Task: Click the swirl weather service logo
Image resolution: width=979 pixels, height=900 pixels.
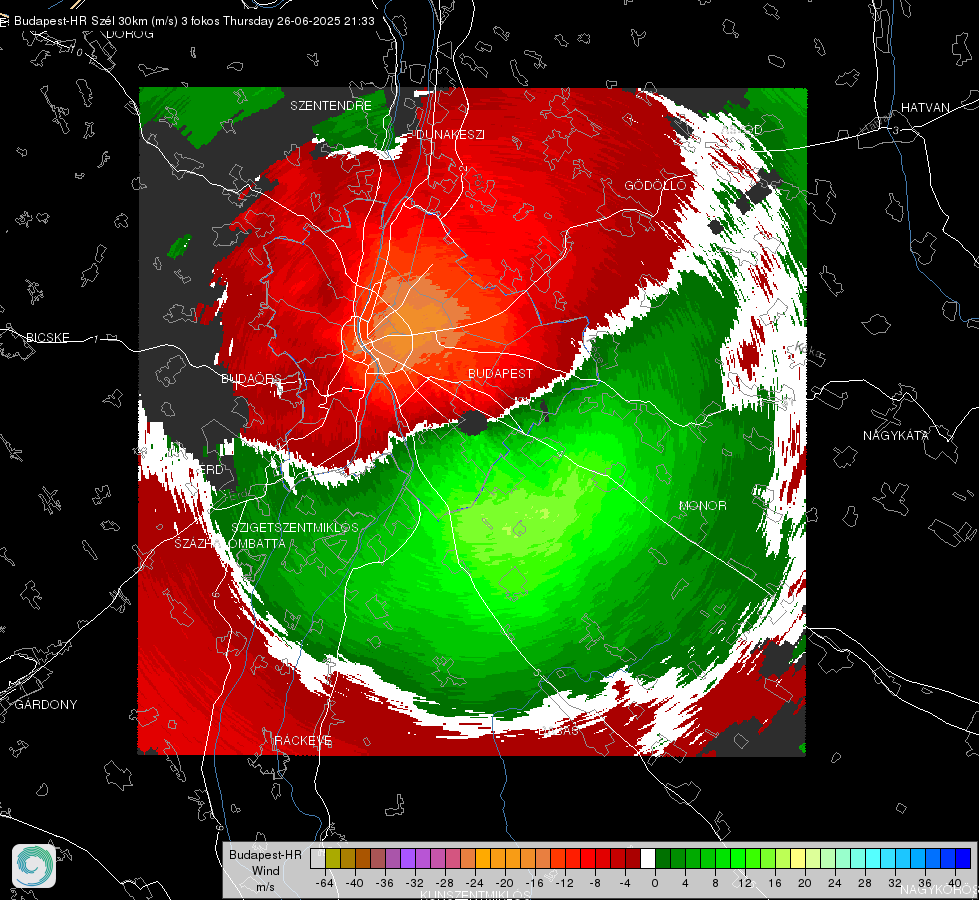Action: pos(34,866)
